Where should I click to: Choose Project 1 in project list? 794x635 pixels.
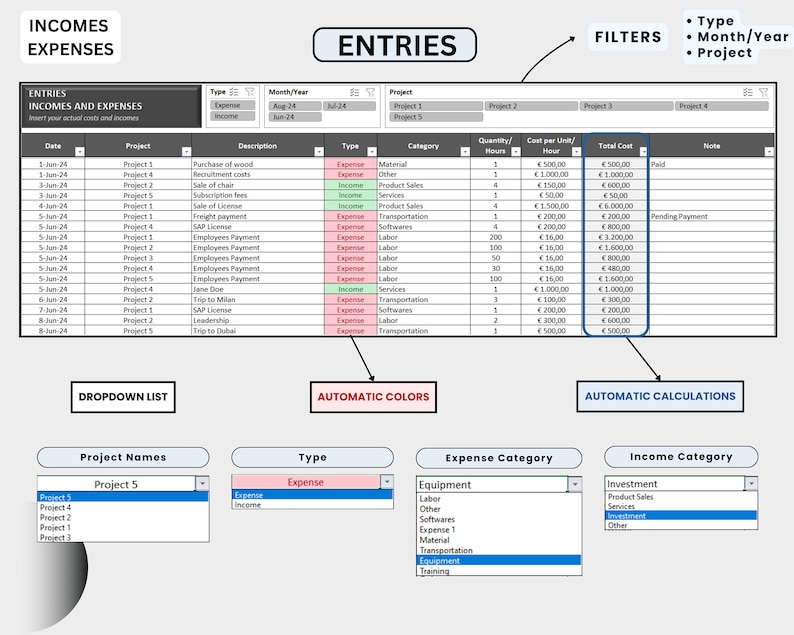[x=123, y=528]
